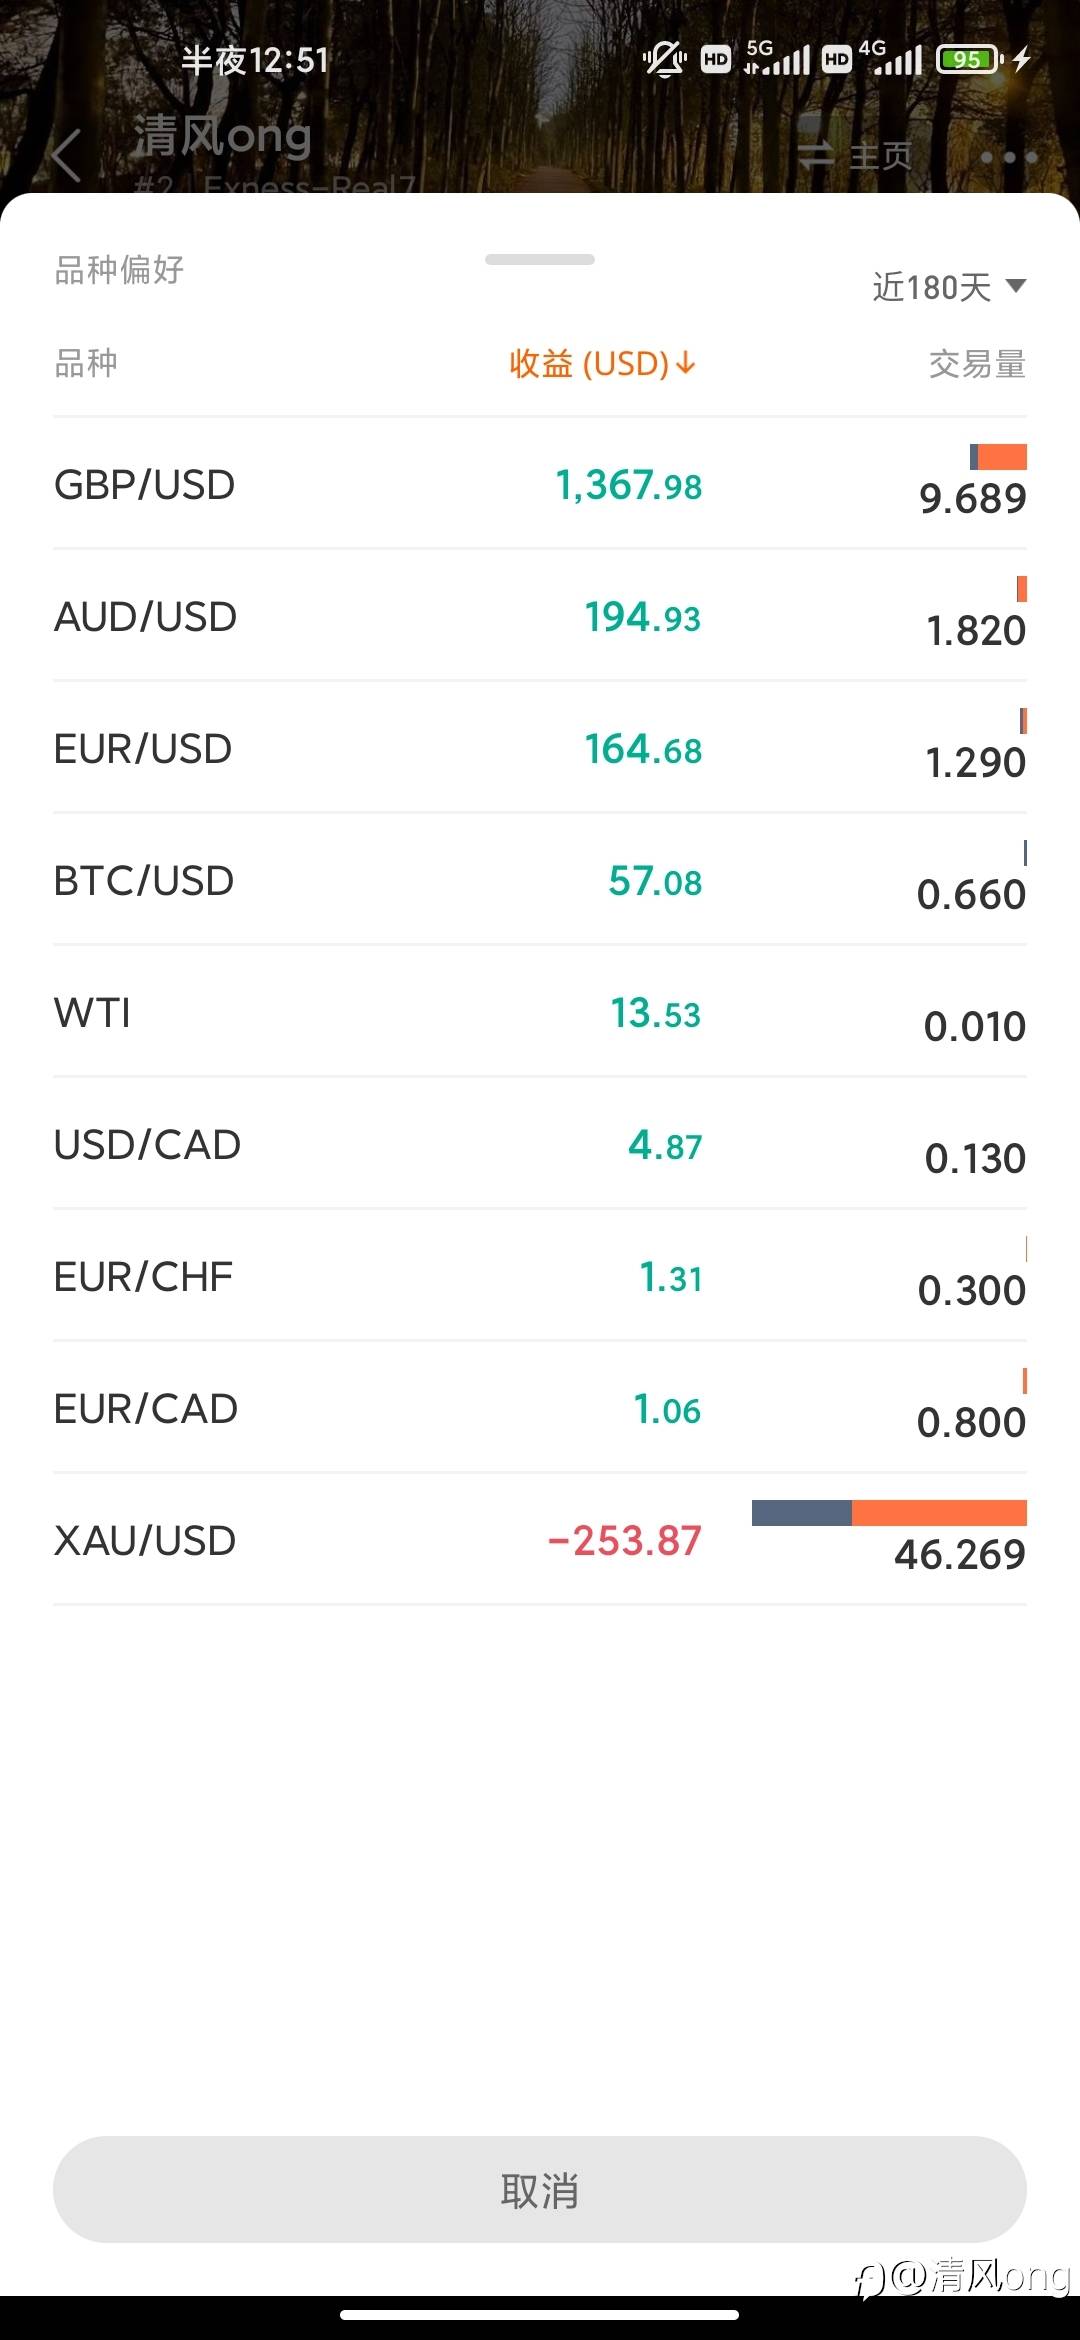Click the dropdown triangle next to 近180天
The width and height of the screenshot is (1080, 2340).
tap(1016, 286)
